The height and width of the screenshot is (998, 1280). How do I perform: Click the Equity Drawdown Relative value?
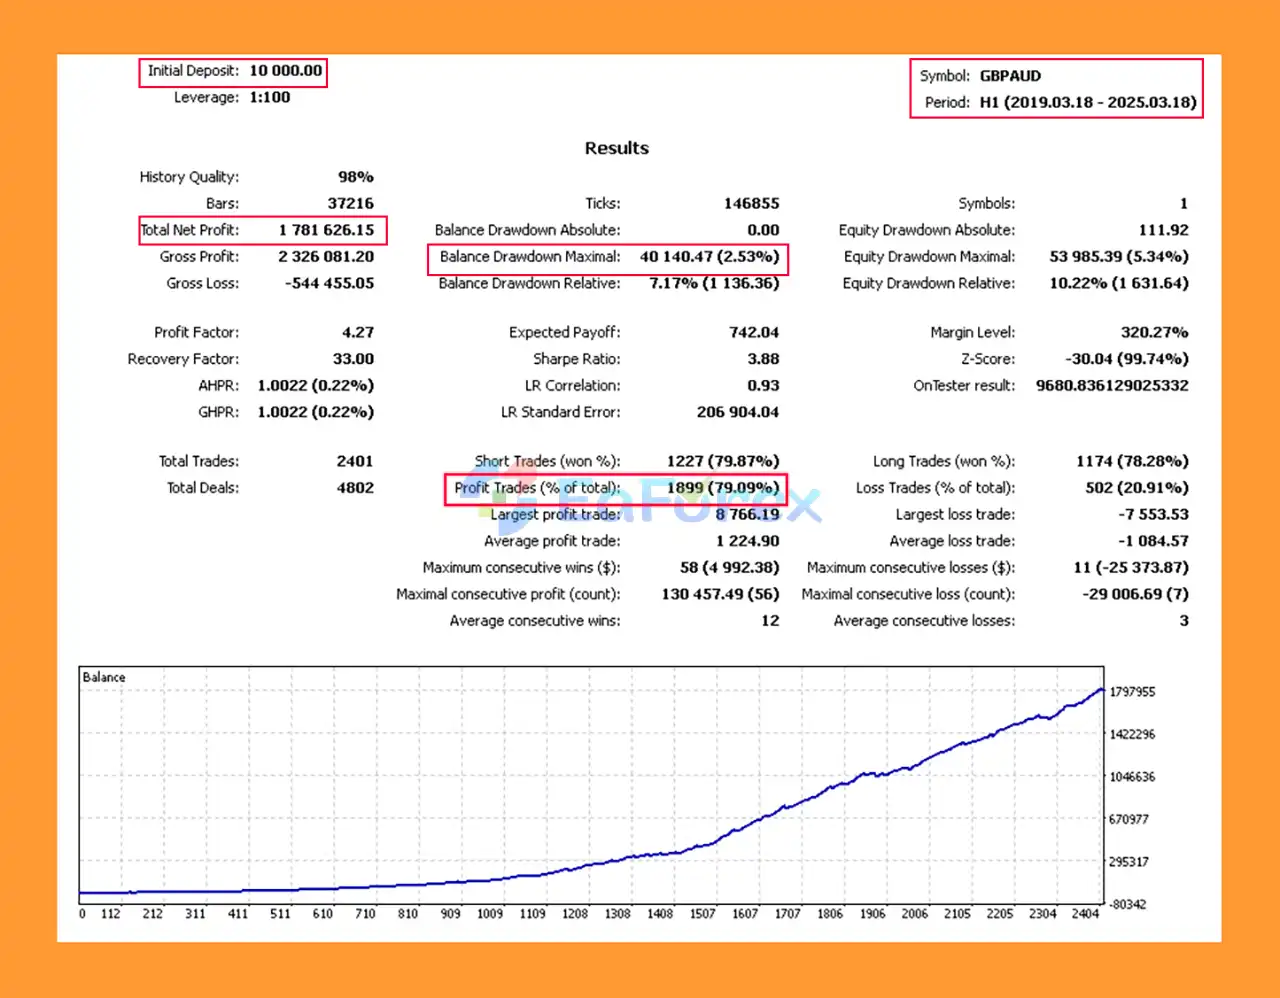click(1118, 284)
